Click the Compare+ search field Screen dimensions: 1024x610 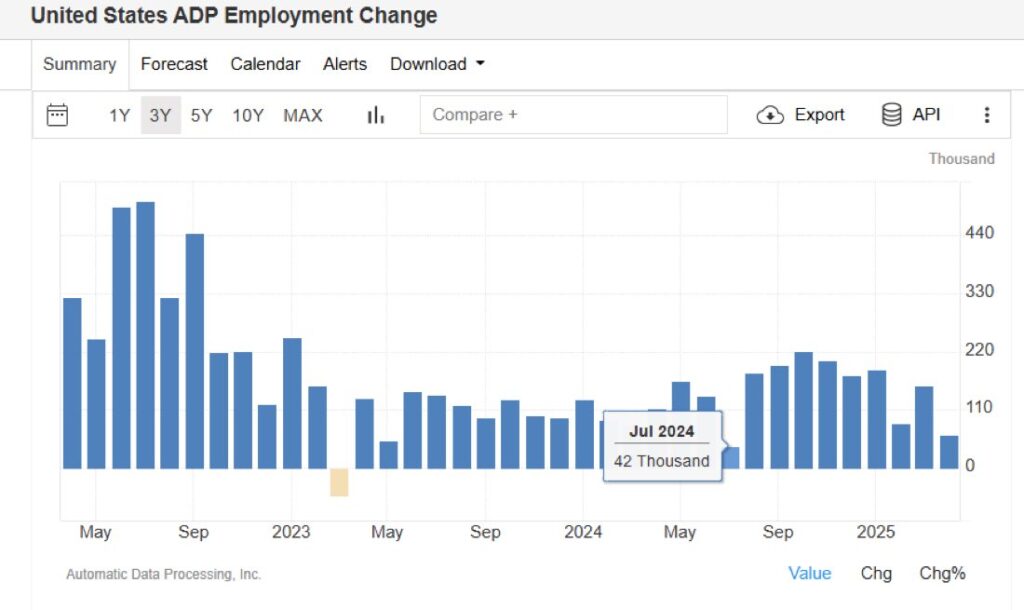573,114
